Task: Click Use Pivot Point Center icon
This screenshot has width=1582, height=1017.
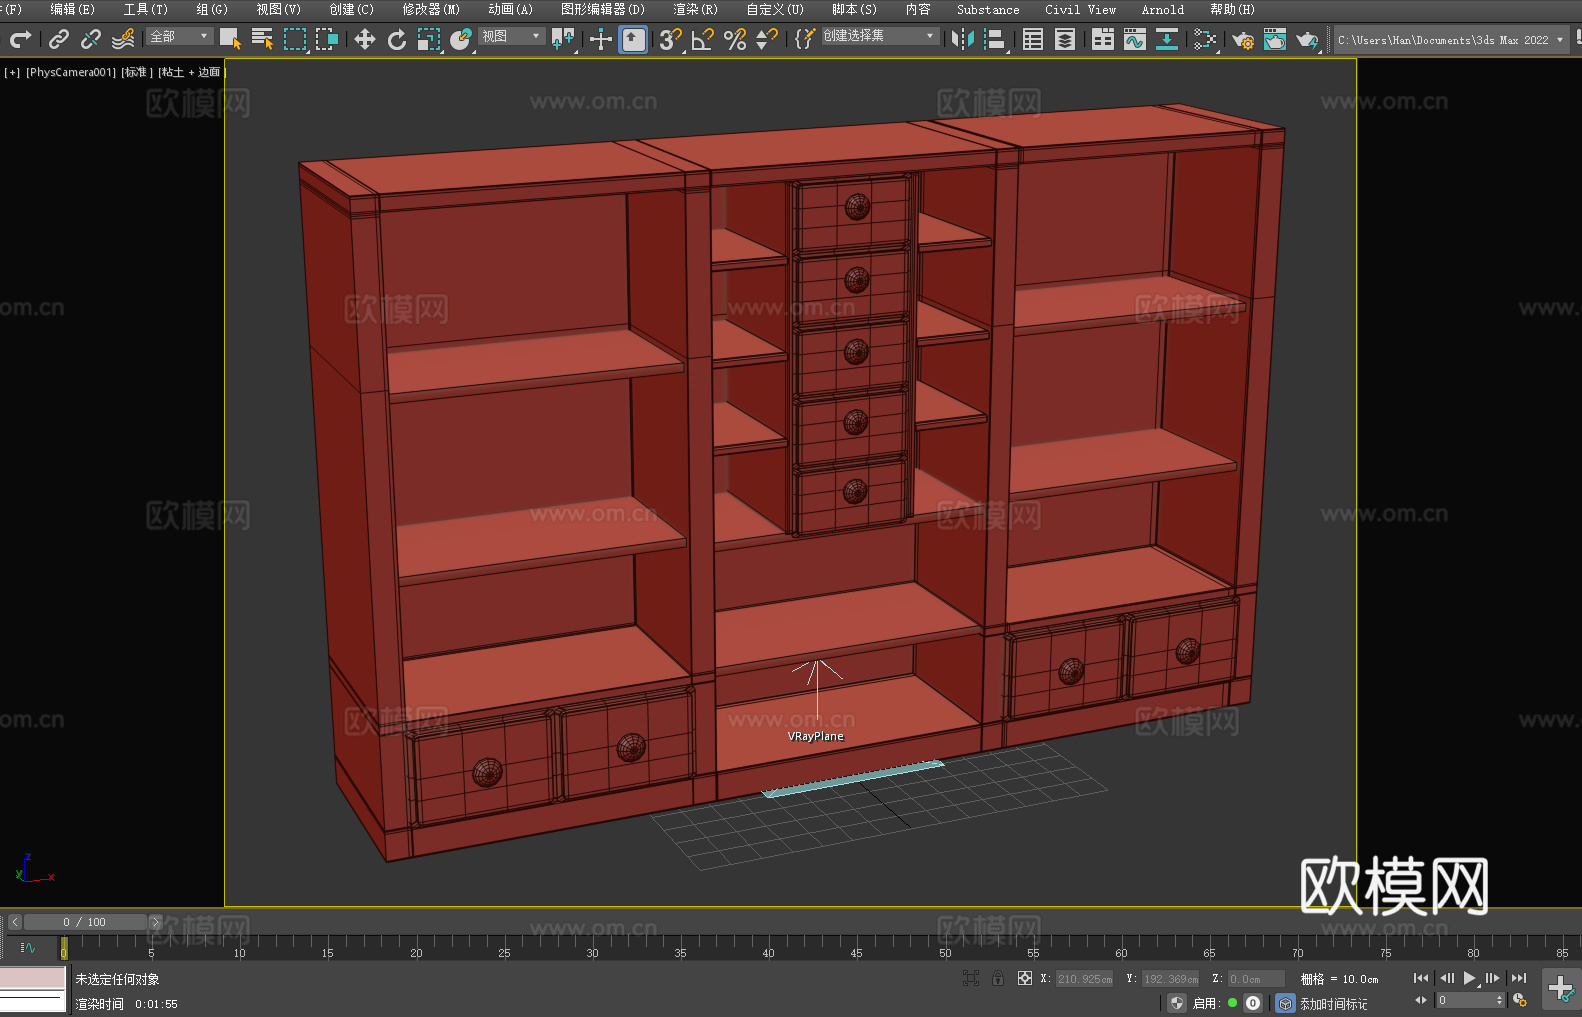Action: (564, 39)
